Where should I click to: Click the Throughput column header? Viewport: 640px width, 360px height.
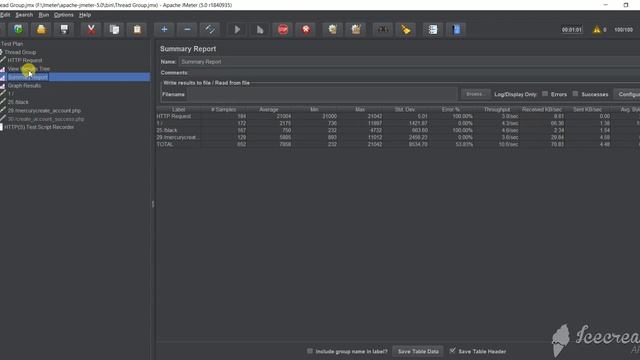pyautogui.click(x=497, y=109)
